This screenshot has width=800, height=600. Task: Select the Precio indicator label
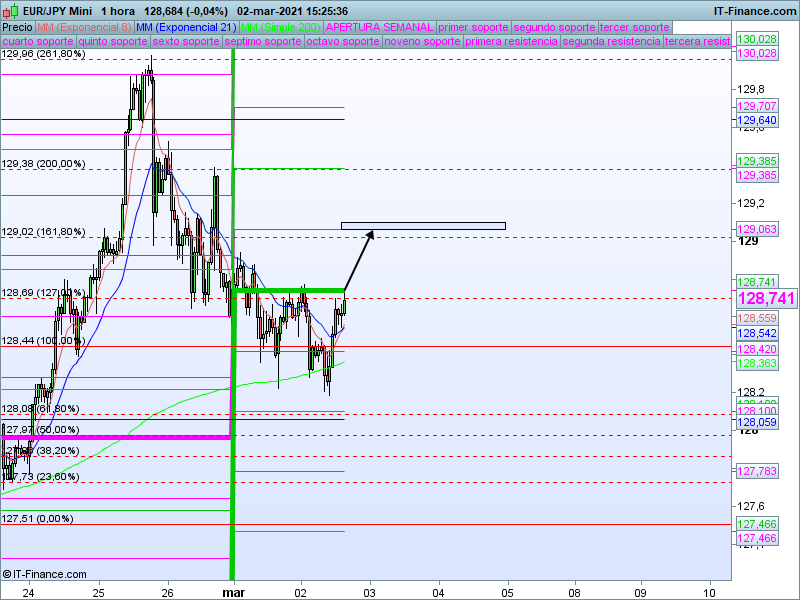pyautogui.click(x=17, y=28)
